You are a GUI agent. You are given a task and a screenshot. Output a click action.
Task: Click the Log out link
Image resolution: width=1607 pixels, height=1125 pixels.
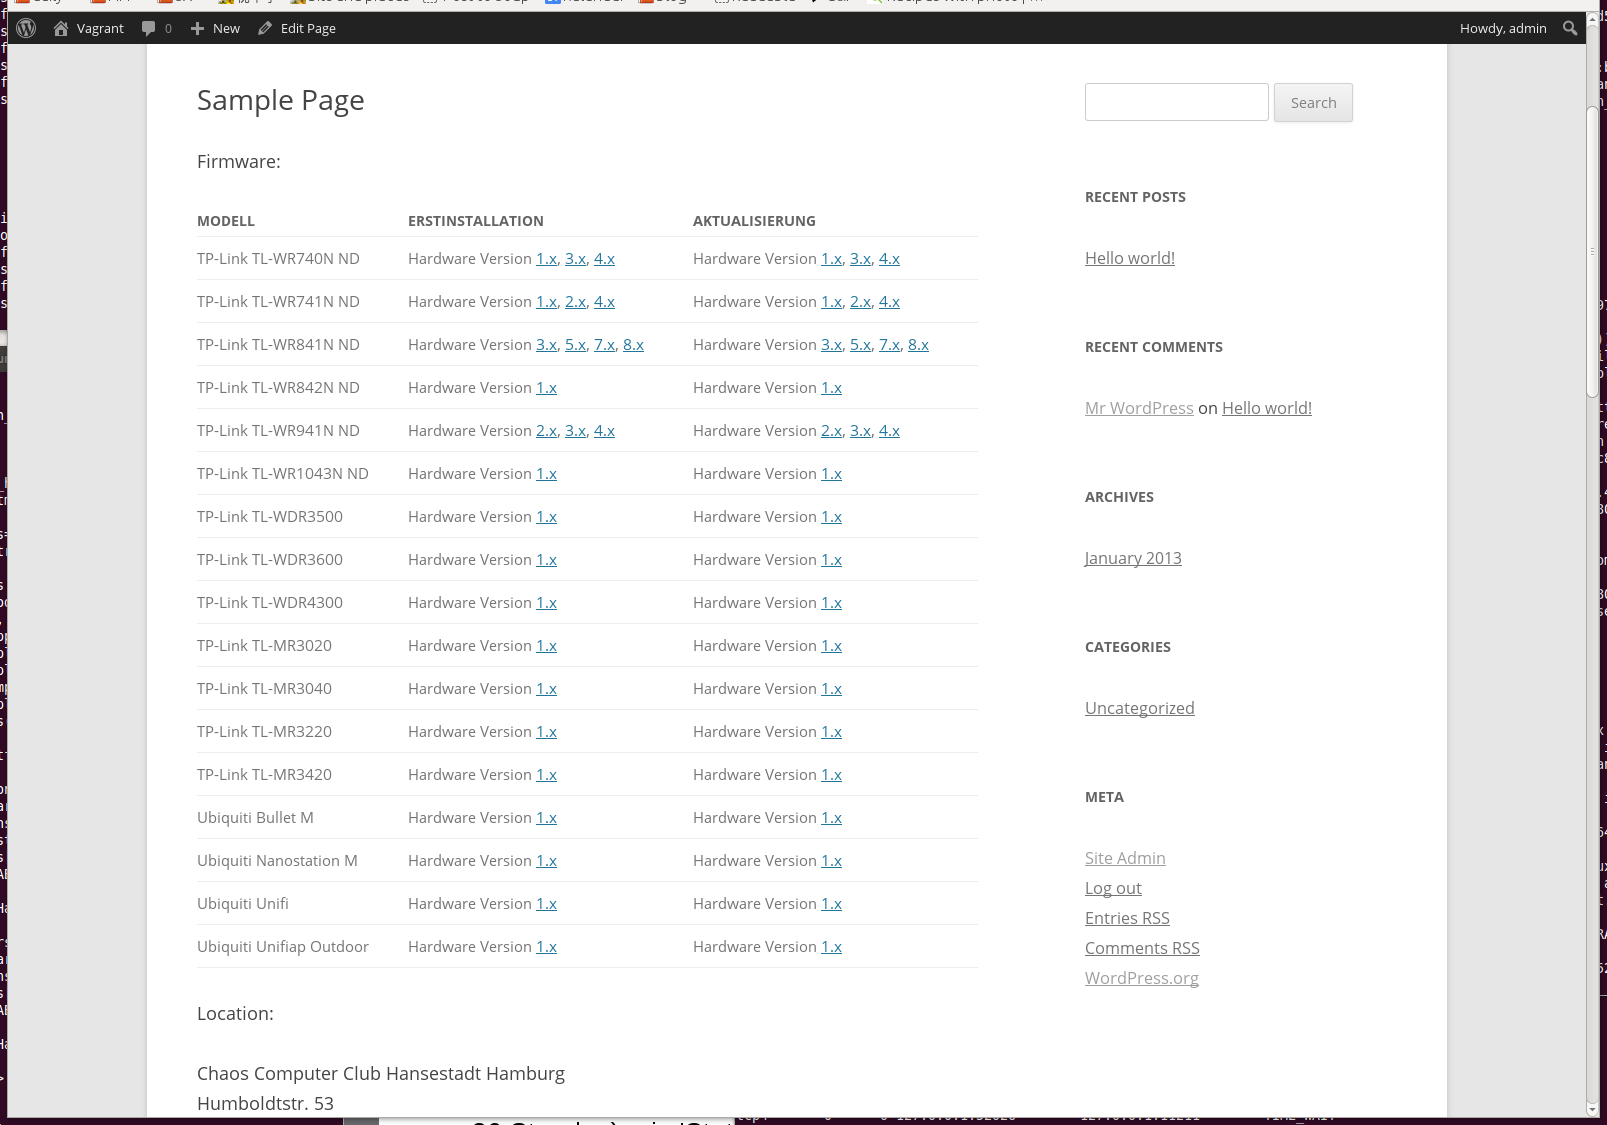pos(1113,888)
